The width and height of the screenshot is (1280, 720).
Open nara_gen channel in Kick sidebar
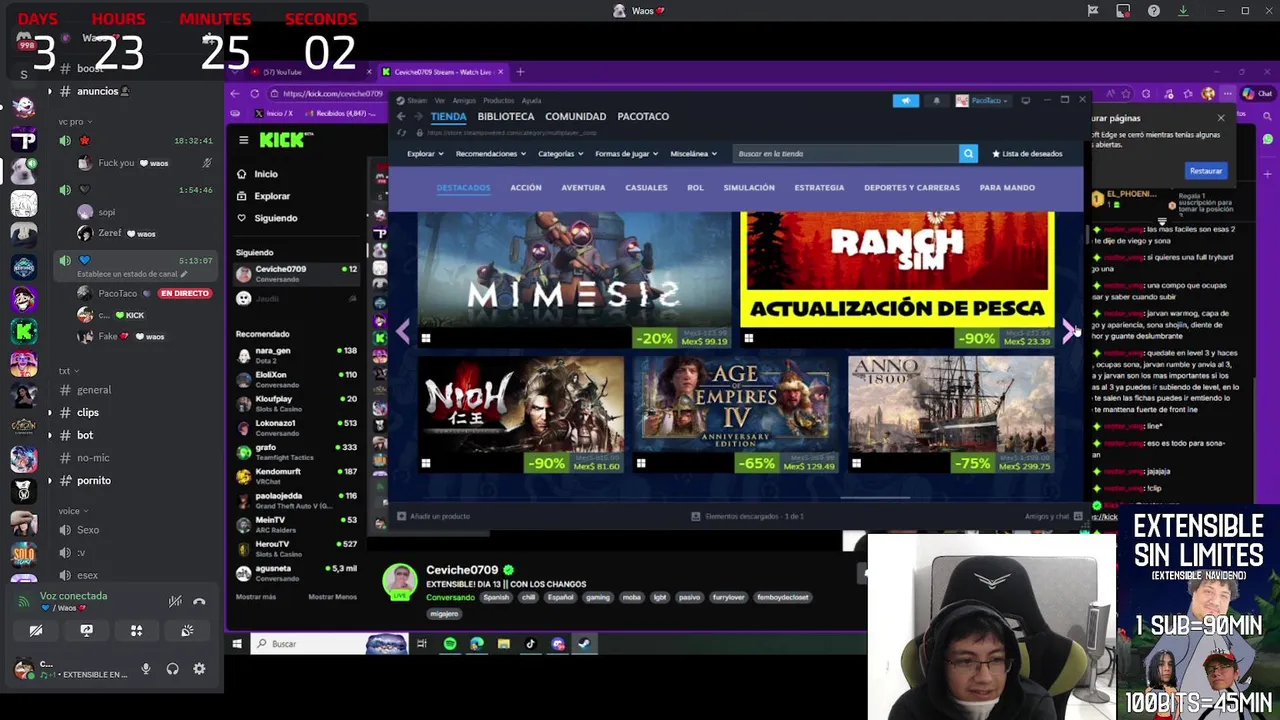296,355
